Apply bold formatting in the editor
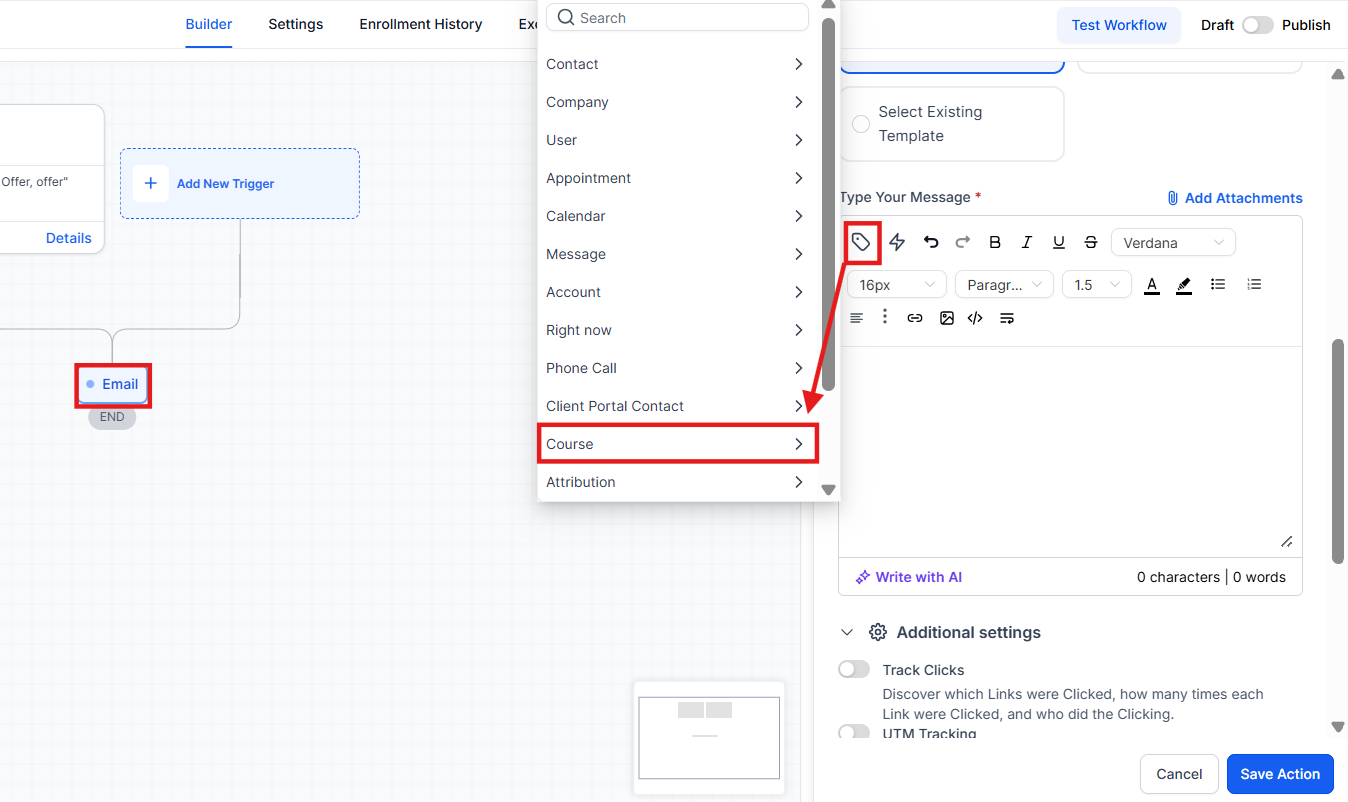The image size is (1348, 802). [x=995, y=242]
